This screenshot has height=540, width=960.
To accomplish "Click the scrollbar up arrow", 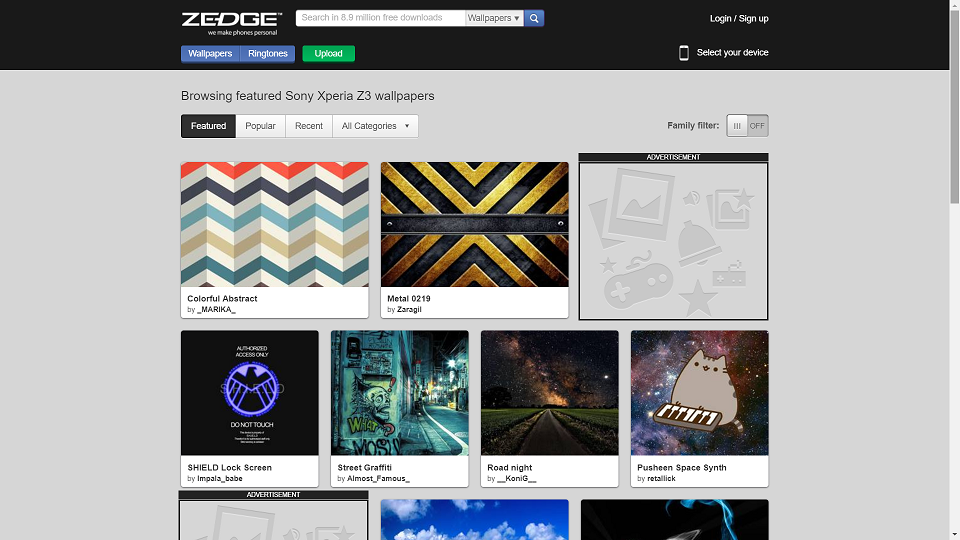I will (954, 5).
